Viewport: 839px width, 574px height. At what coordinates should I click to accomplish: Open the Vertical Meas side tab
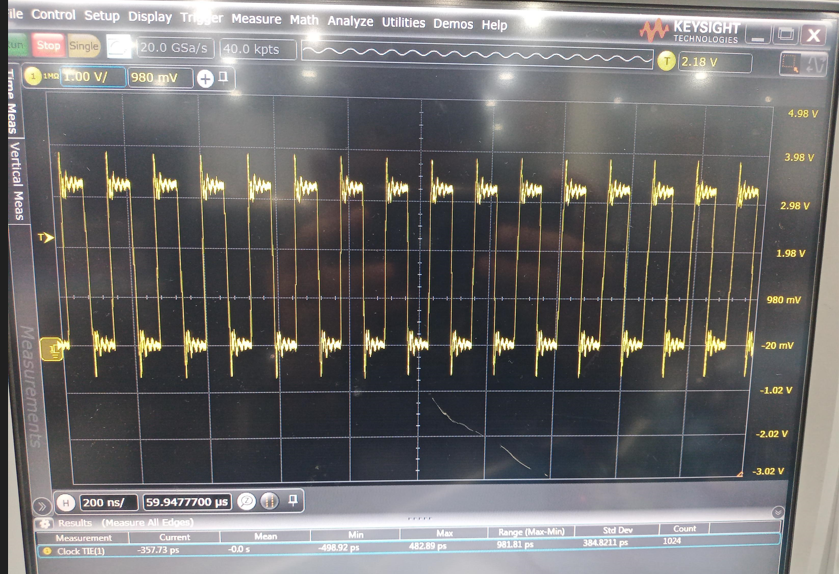click(x=17, y=181)
